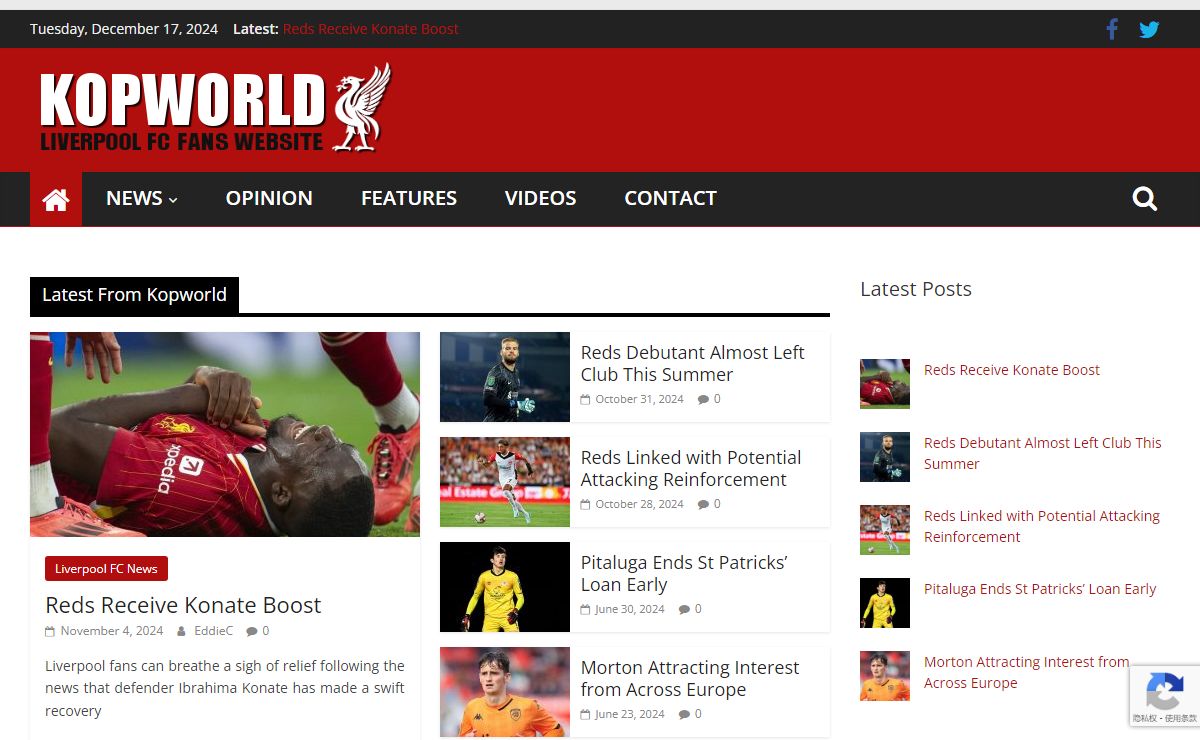Open author link EddieC

[x=213, y=631]
